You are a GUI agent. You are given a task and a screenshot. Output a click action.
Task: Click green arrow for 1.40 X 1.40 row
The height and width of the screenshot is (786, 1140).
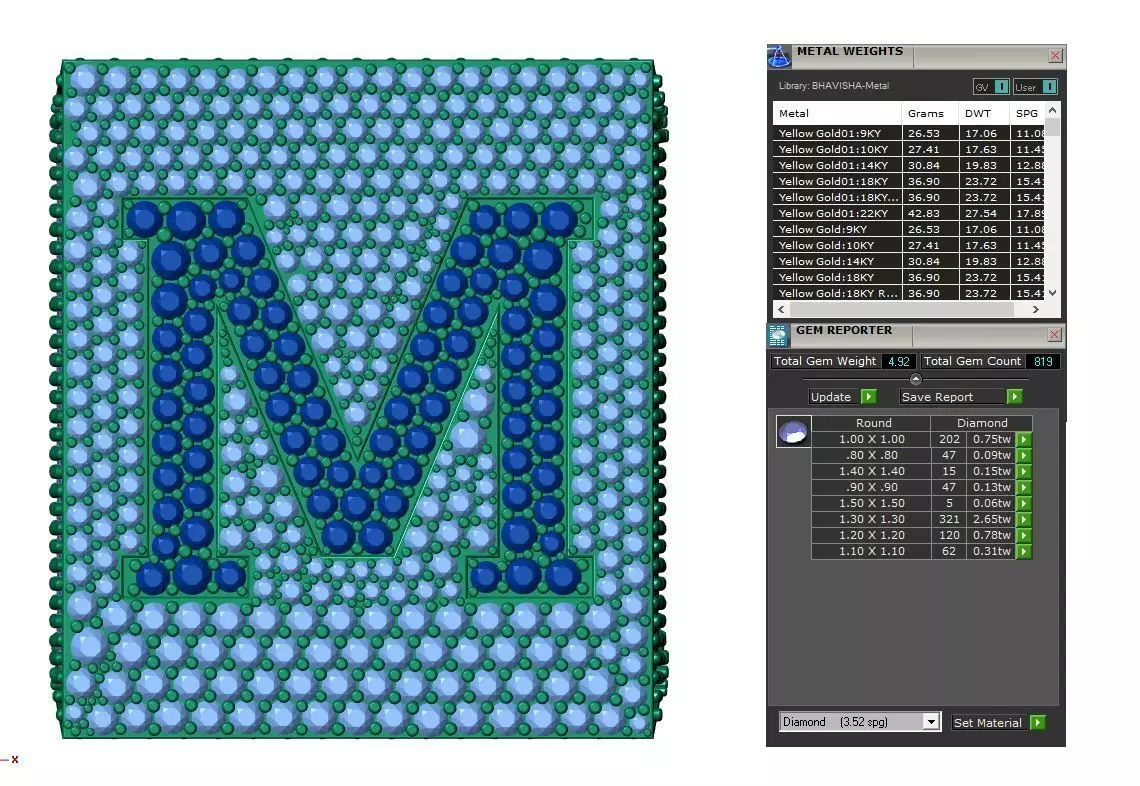click(1024, 471)
